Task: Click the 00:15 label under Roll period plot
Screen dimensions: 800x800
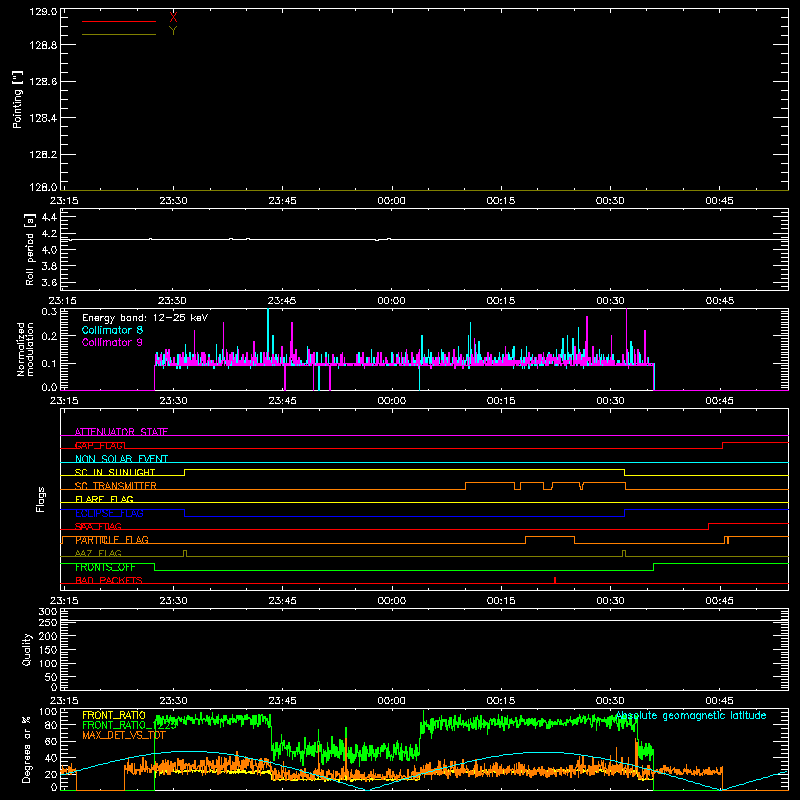Action: [501, 301]
